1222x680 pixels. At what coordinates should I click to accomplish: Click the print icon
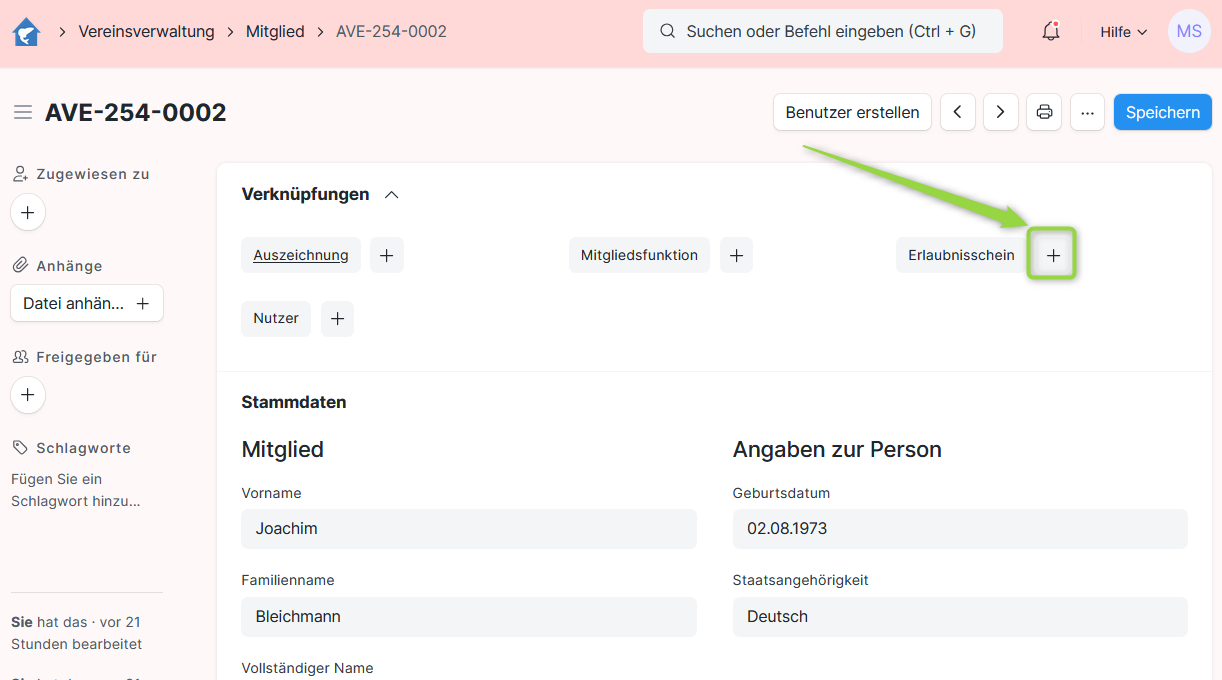(1044, 112)
